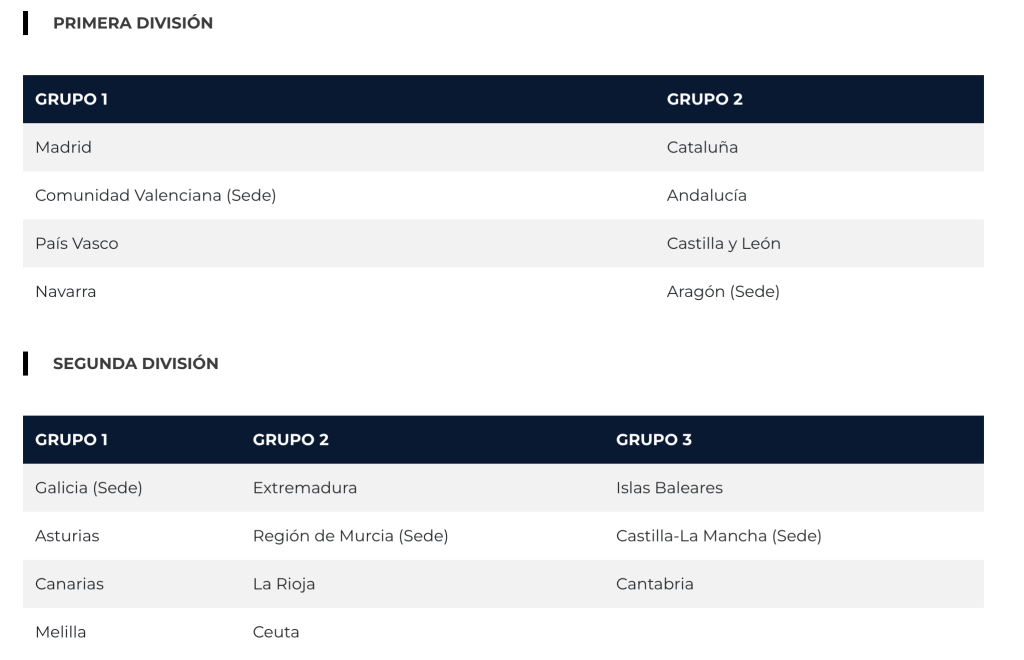Select Comunidad Valenciana (Sede) entry

pyautogui.click(x=155, y=195)
